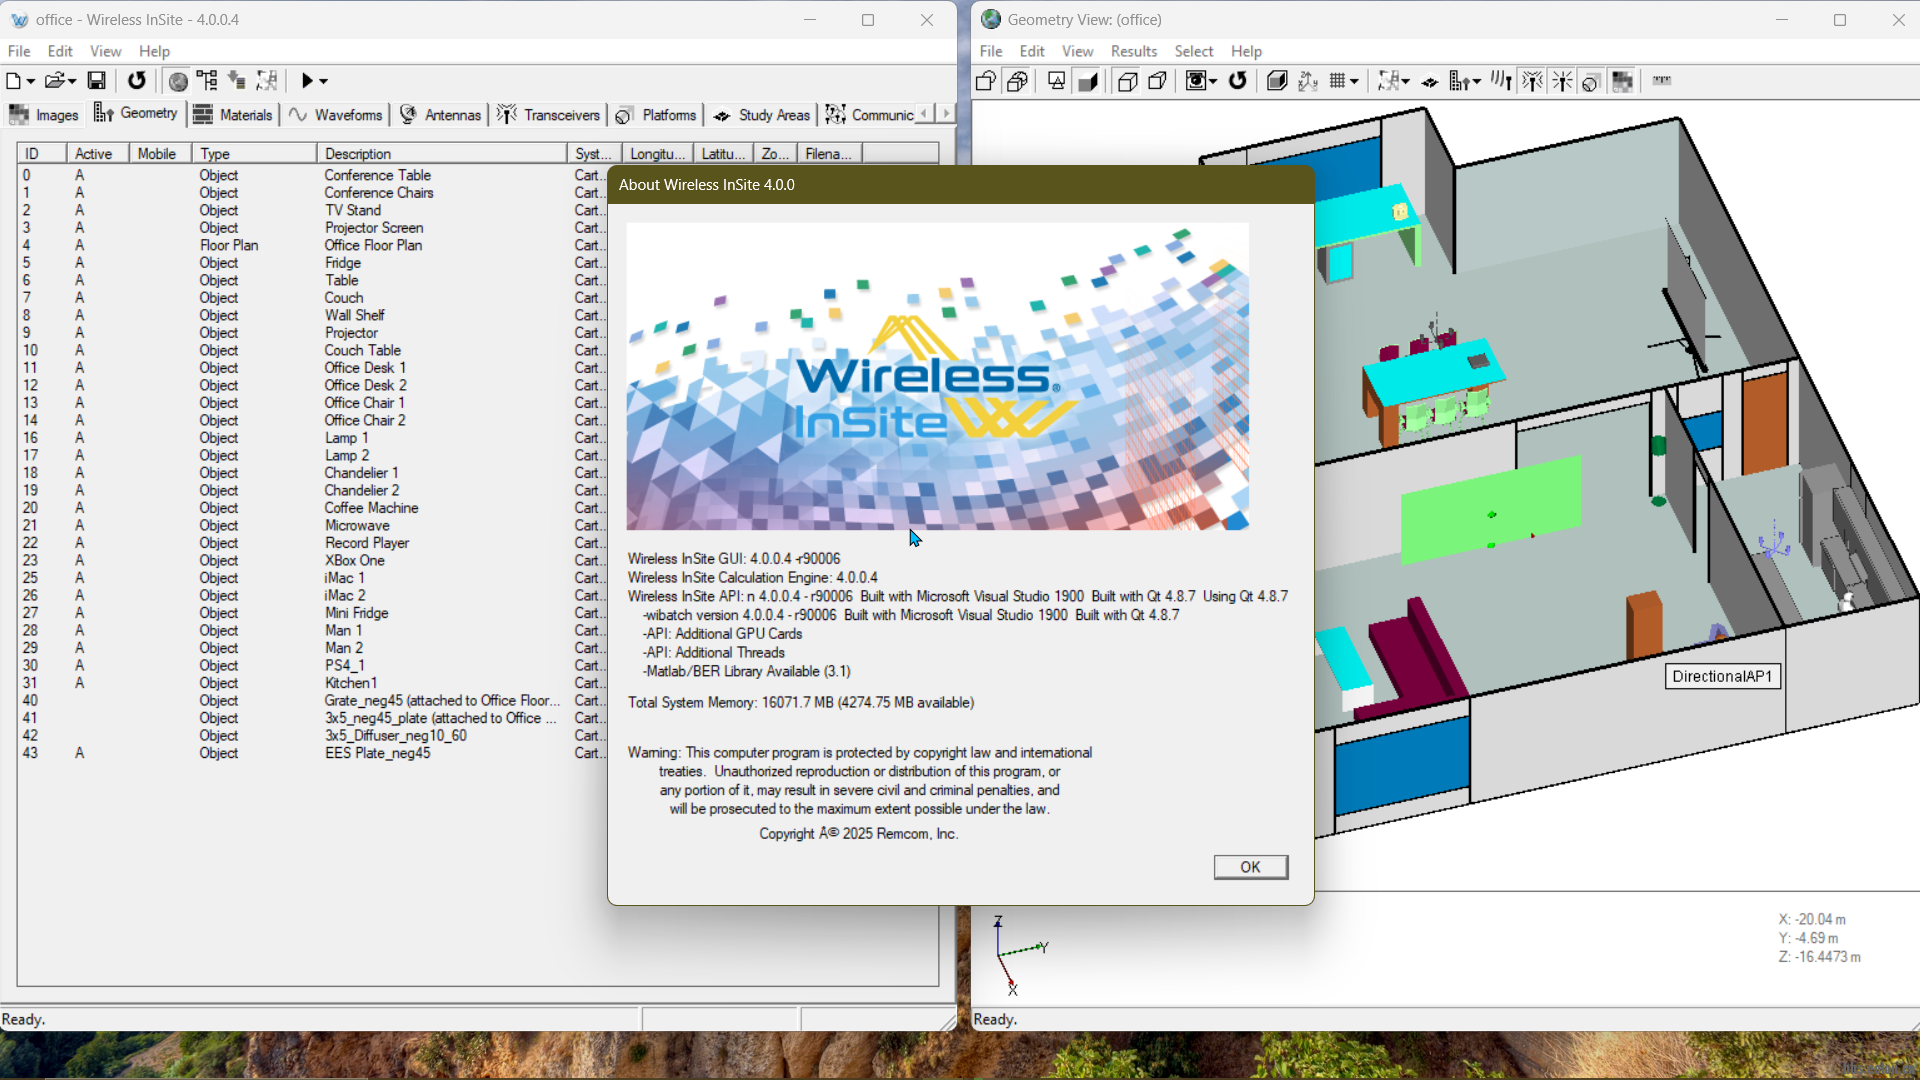Click the New project icon in Wireless InSite
The width and height of the screenshot is (1920, 1080).
click(14, 81)
